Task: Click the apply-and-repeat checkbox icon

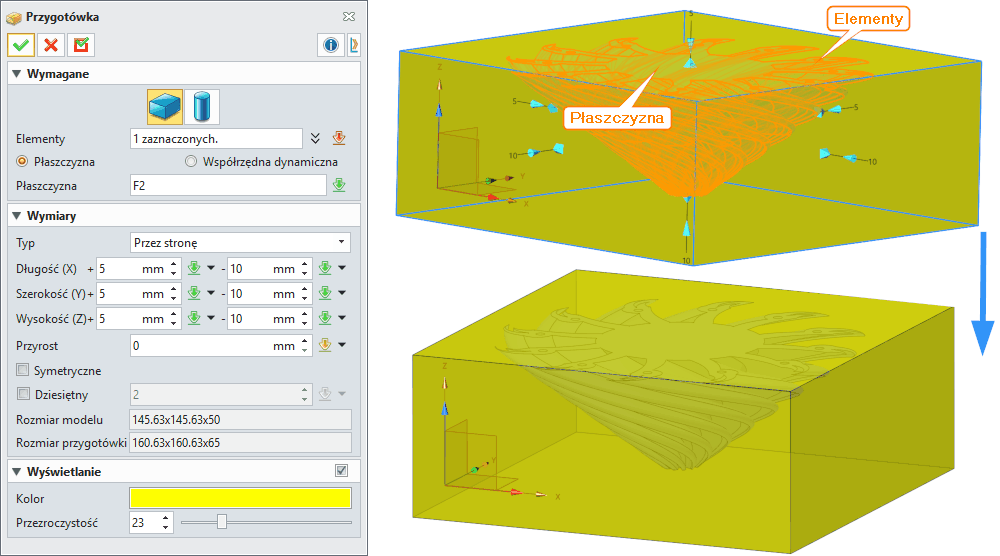Action: 81,45
